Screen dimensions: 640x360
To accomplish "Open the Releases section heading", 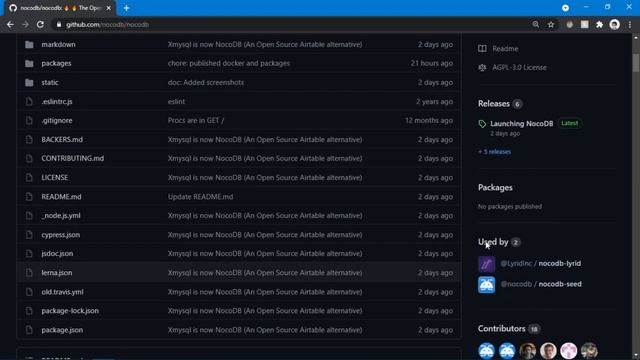I will pos(493,104).
